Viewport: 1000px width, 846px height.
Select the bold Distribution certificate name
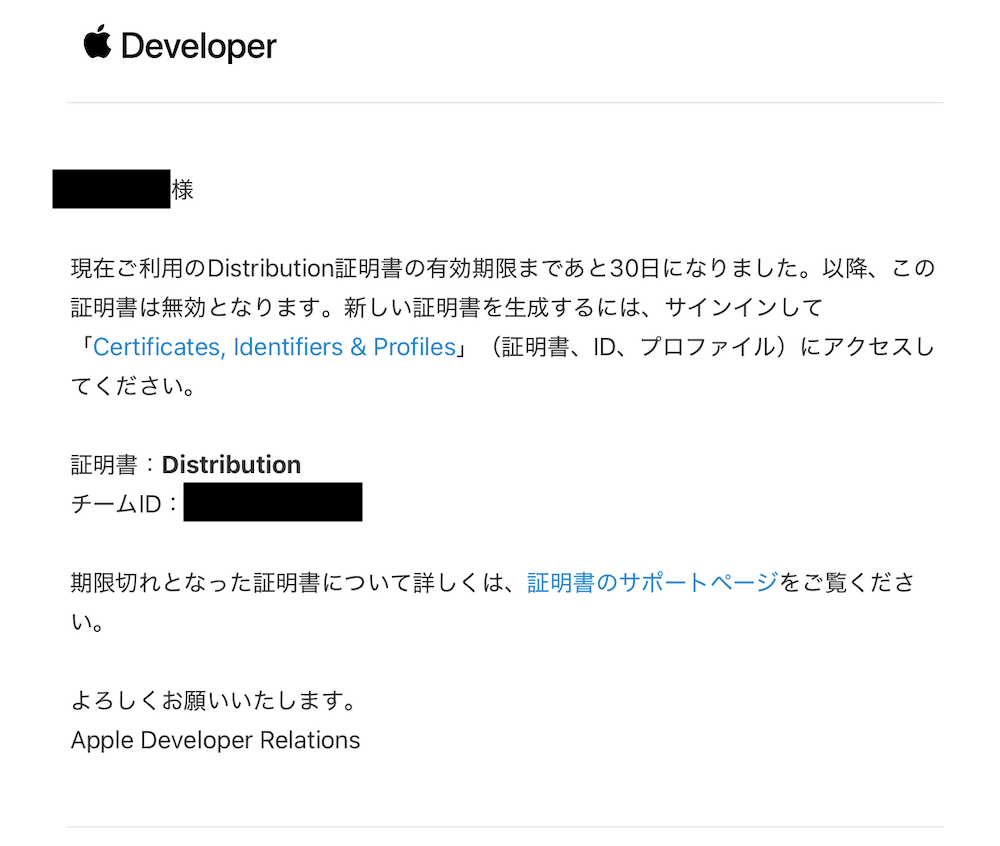(231, 465)
